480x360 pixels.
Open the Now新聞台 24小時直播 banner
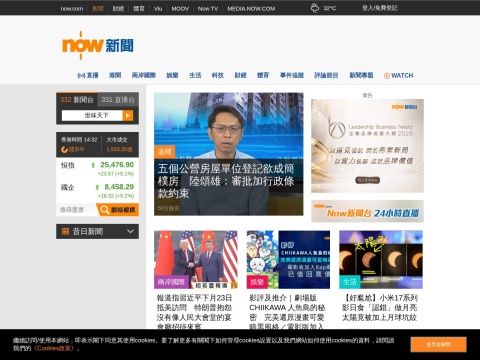367,211
